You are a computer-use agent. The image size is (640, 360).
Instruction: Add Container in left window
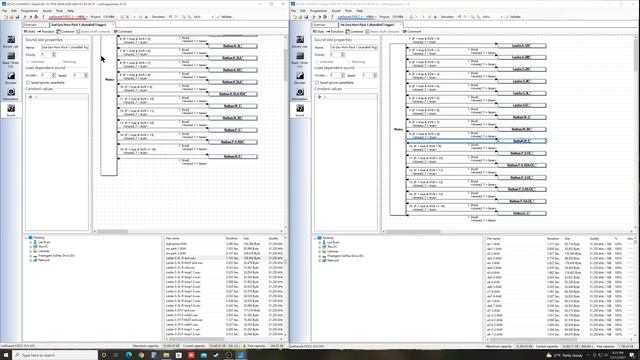tap(65, 31)
